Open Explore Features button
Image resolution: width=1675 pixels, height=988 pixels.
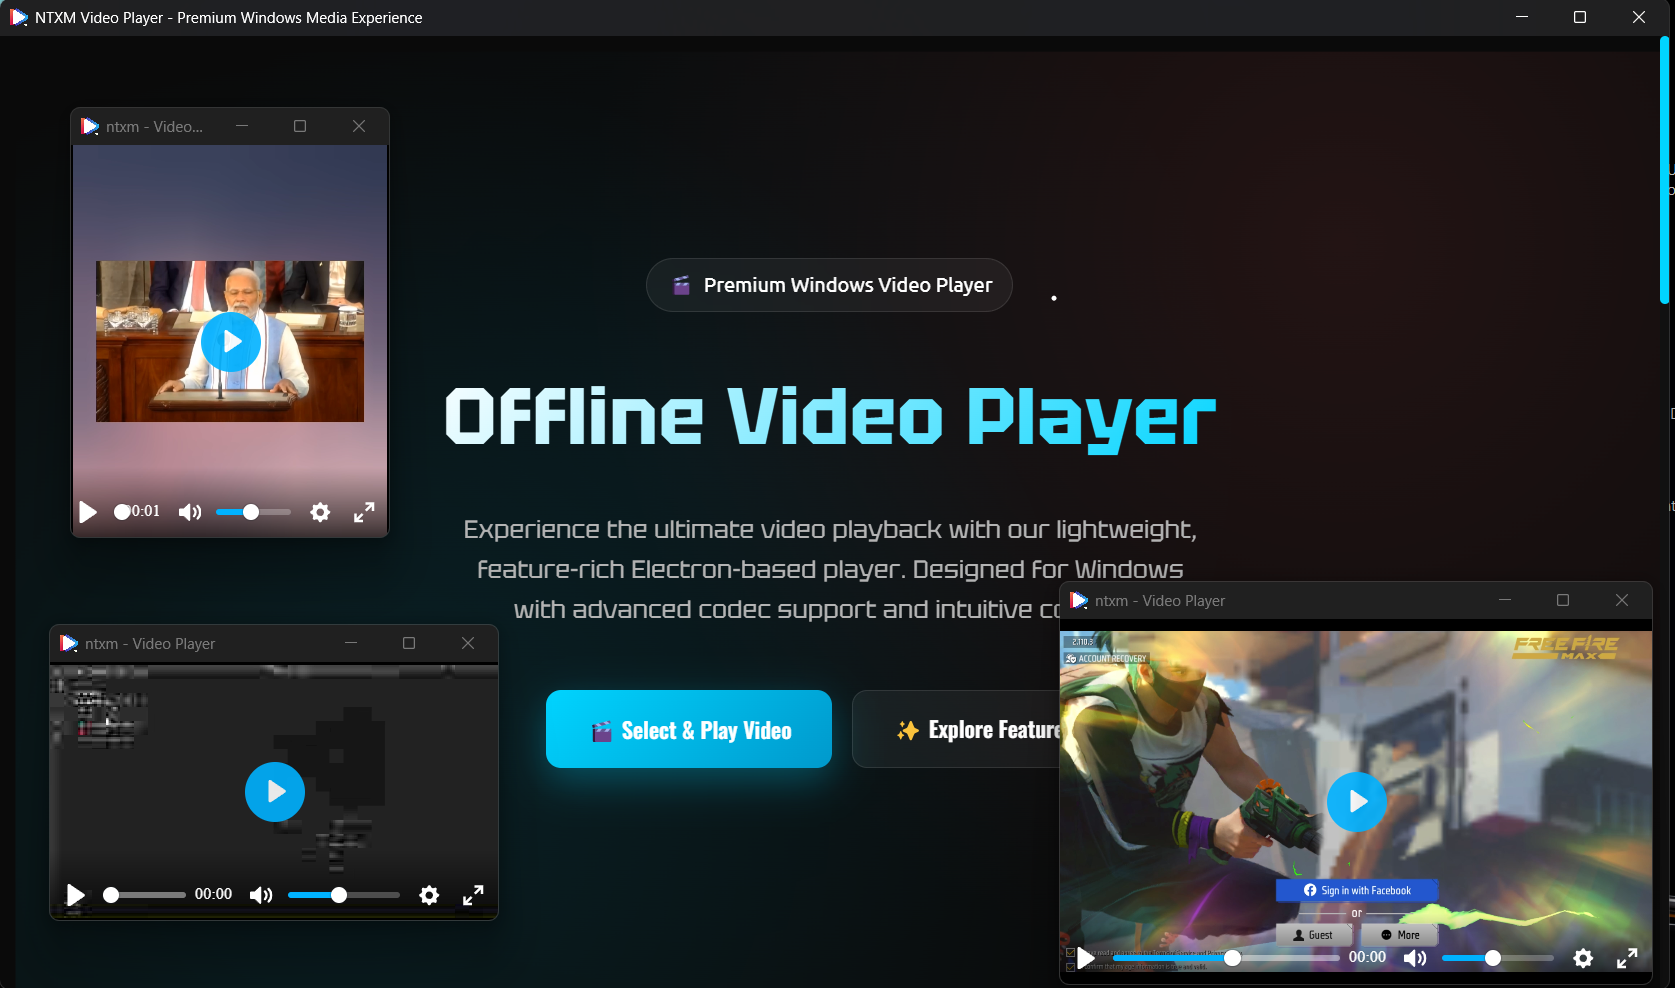[956, 729]
